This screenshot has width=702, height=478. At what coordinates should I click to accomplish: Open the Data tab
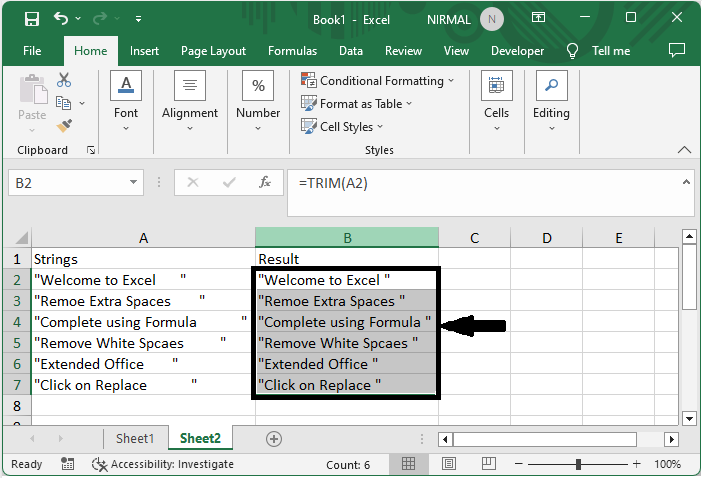point(351,51)
